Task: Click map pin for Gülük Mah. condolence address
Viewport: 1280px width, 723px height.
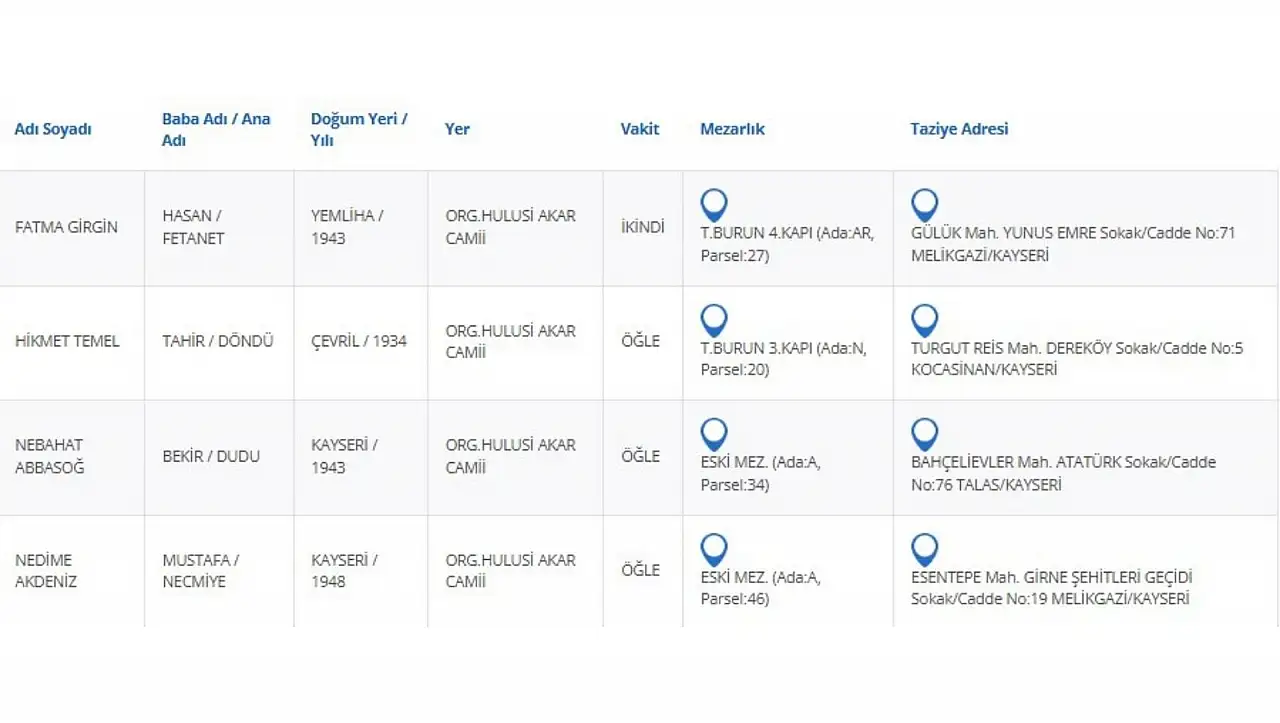Action: click(x=924, y=205)
